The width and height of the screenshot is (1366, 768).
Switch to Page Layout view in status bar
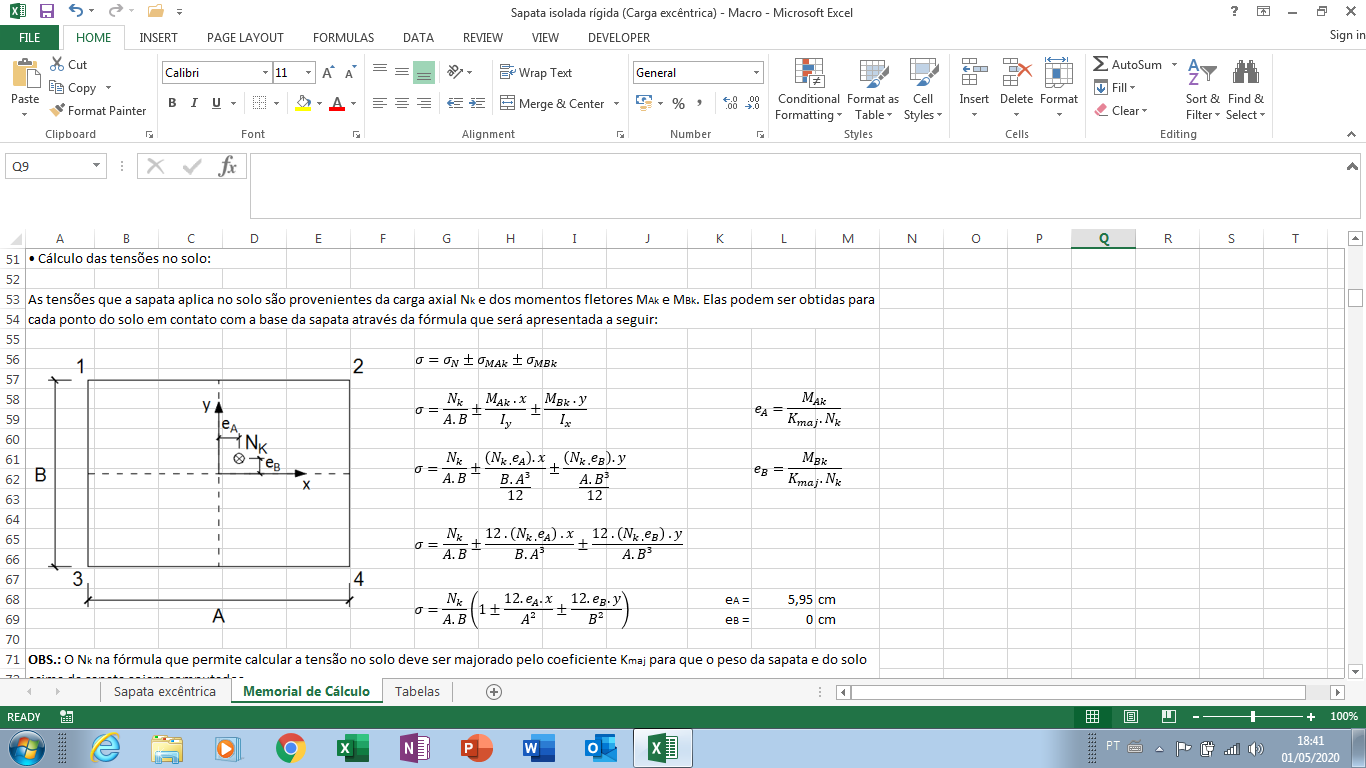click(1130, 717)
